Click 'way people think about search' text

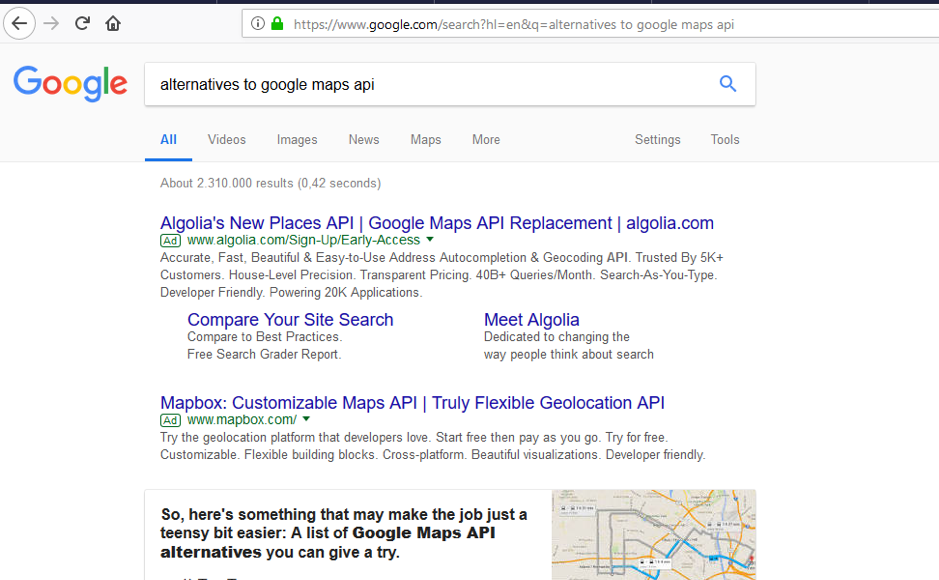[x=568, y=354]
